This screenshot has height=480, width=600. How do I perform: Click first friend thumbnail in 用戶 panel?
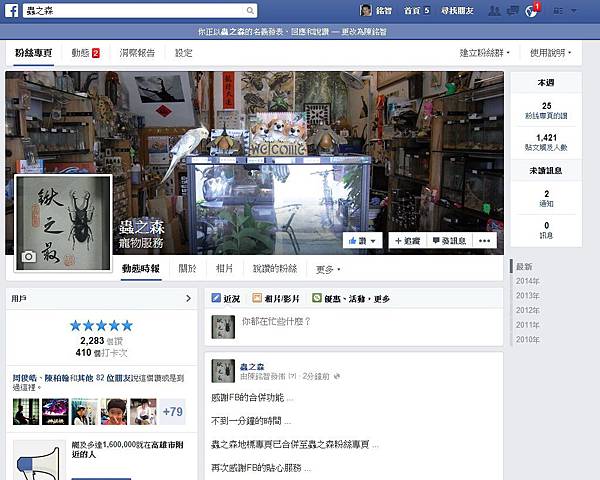click(26, 411)
